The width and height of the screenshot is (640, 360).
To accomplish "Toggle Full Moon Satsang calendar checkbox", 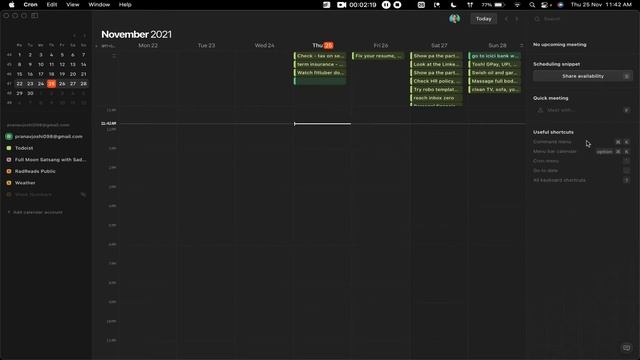I will coord(9,160).
